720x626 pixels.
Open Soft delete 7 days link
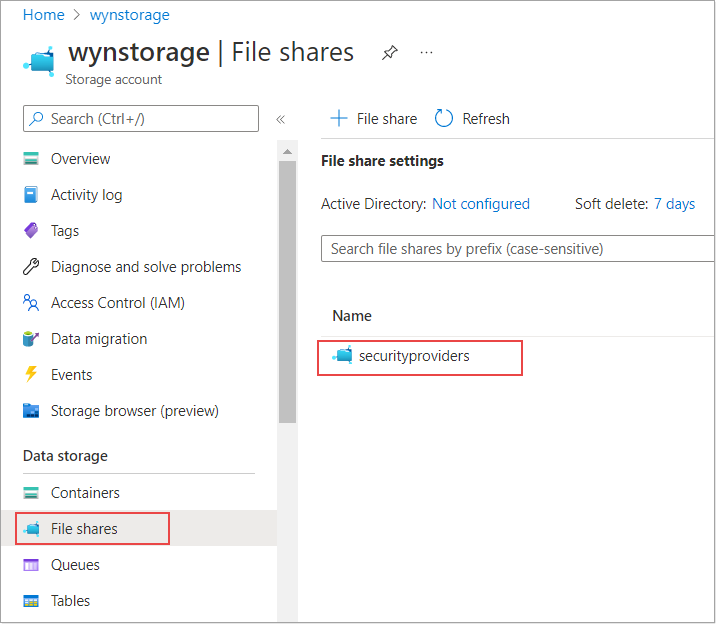(x=674, y=203)
